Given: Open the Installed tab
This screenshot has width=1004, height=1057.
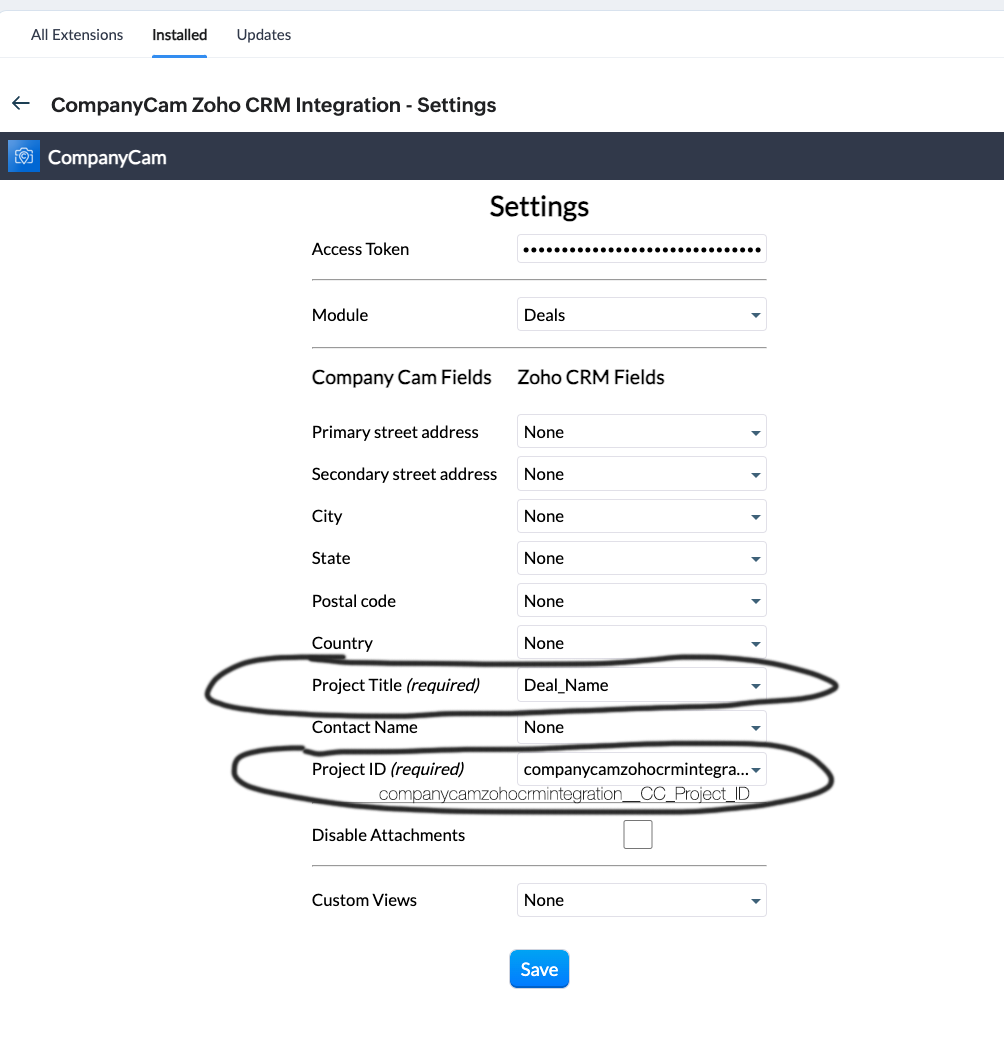Looking at the screenshot, I should [179, 34].
